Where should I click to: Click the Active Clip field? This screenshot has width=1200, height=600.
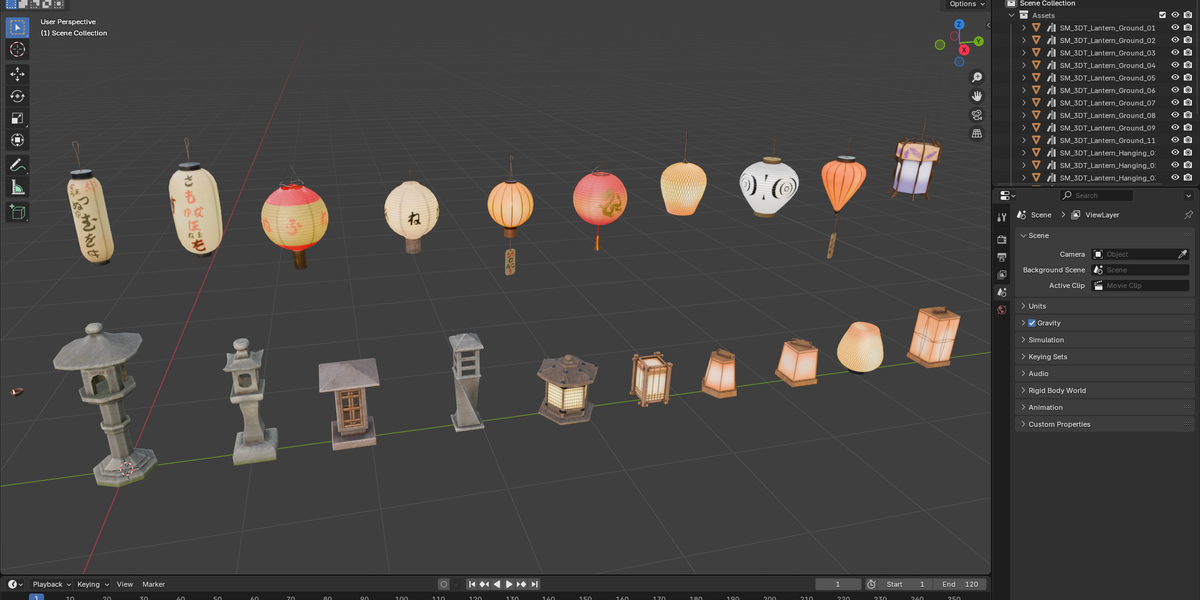1140,286
